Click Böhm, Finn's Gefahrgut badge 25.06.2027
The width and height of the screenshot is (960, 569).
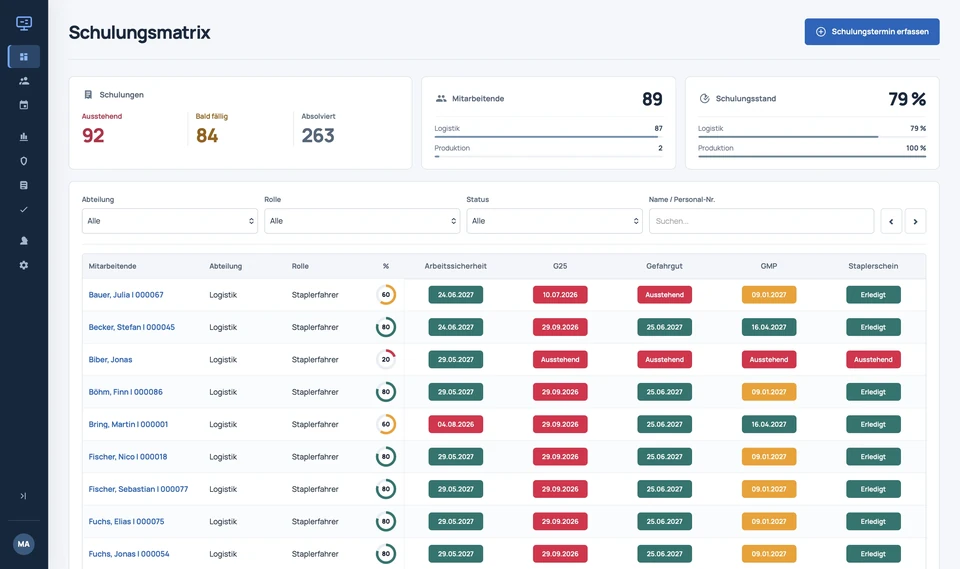[664, 392]
